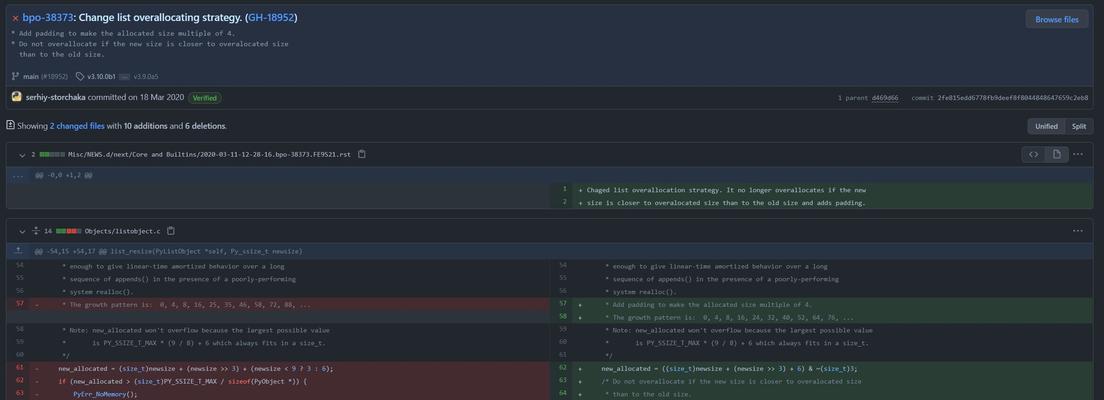
Task: Open pull request #18952 beside main branch
Action: coord(54,76)
